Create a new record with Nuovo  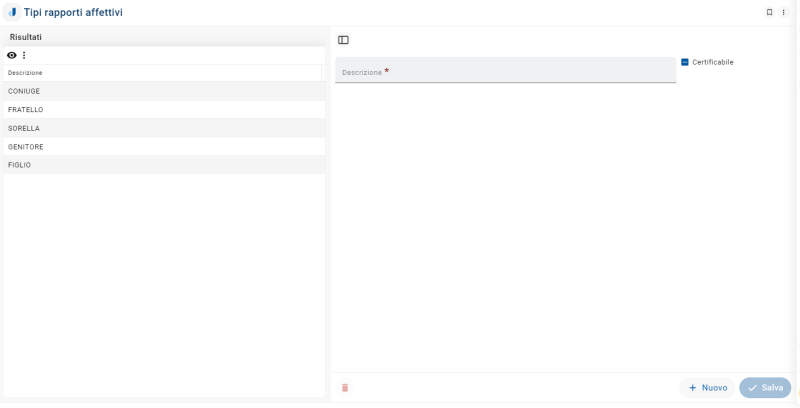tap(707, 388)
